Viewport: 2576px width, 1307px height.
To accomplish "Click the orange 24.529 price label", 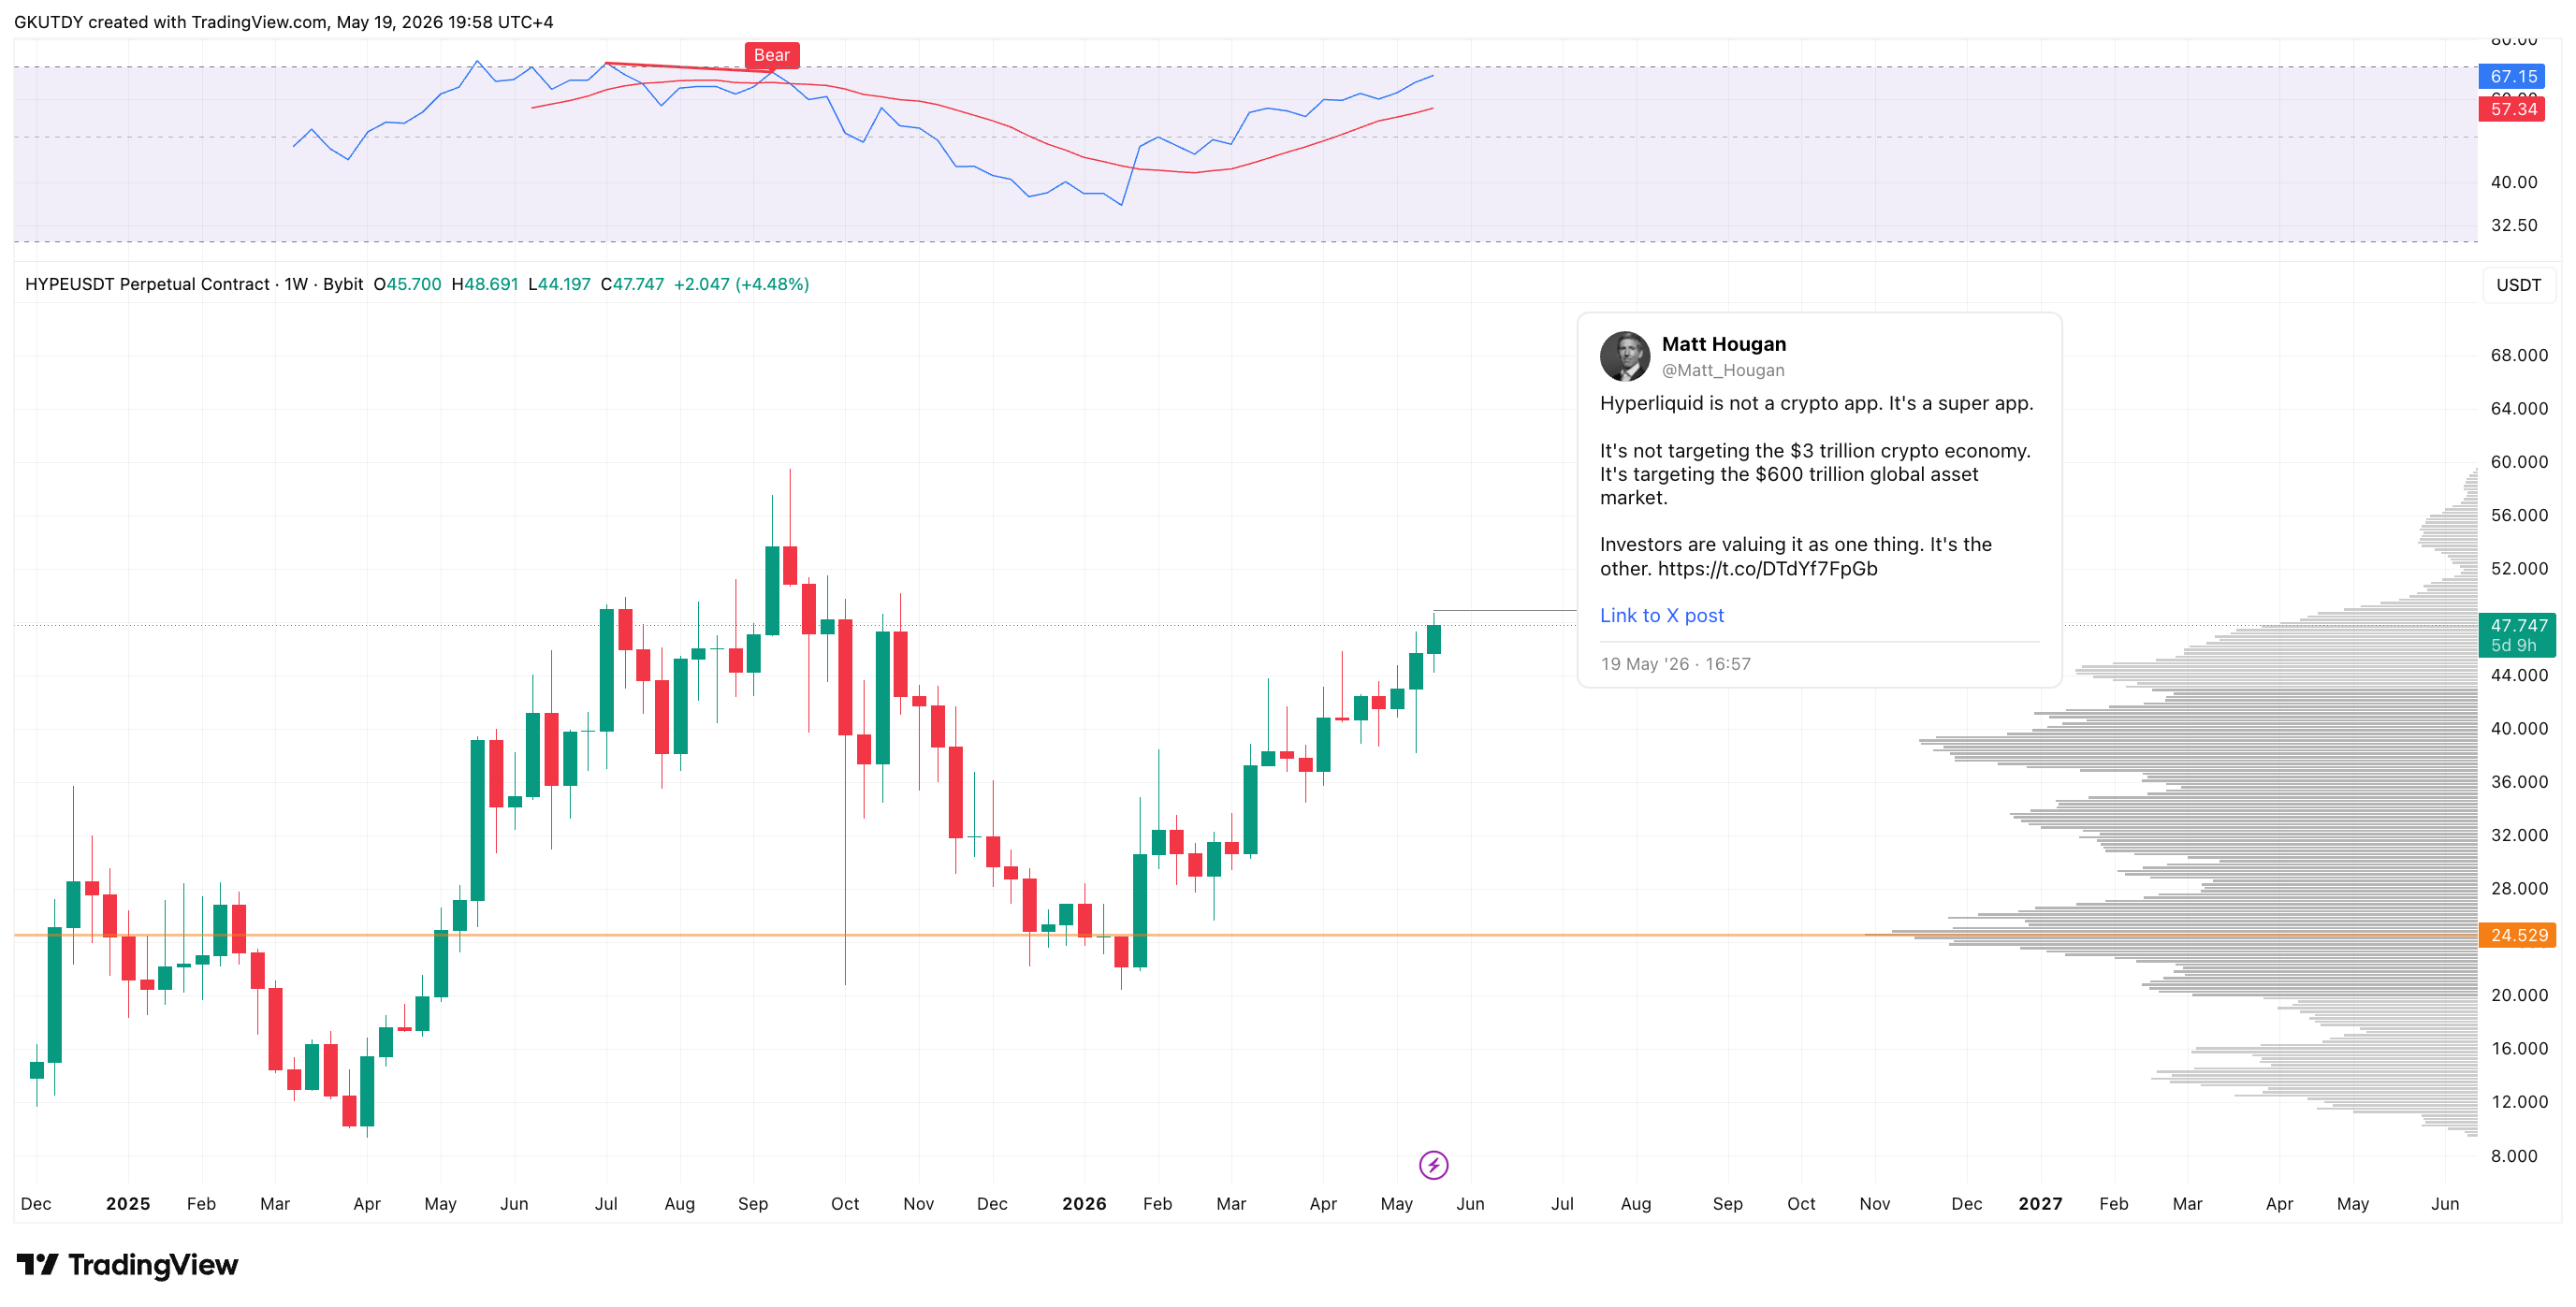I will 2517,935.
